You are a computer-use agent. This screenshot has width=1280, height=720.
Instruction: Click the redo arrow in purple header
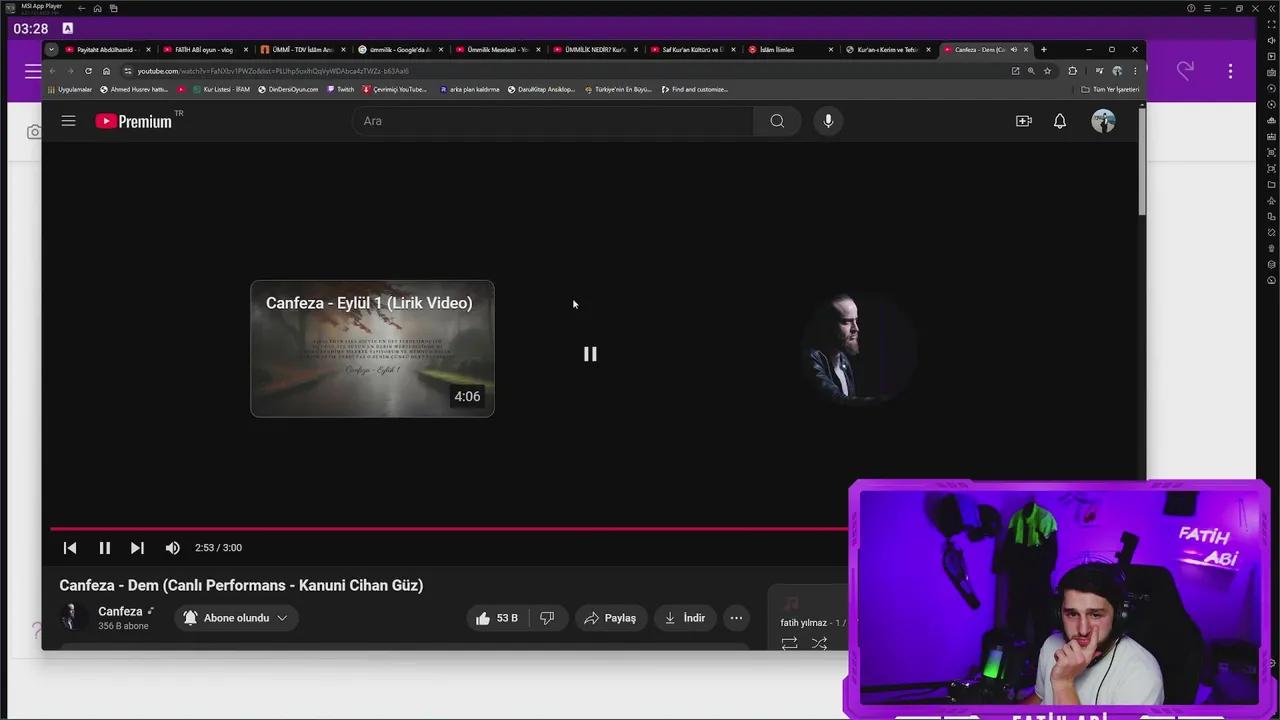pyautogui.click(x=1185, y=71)
